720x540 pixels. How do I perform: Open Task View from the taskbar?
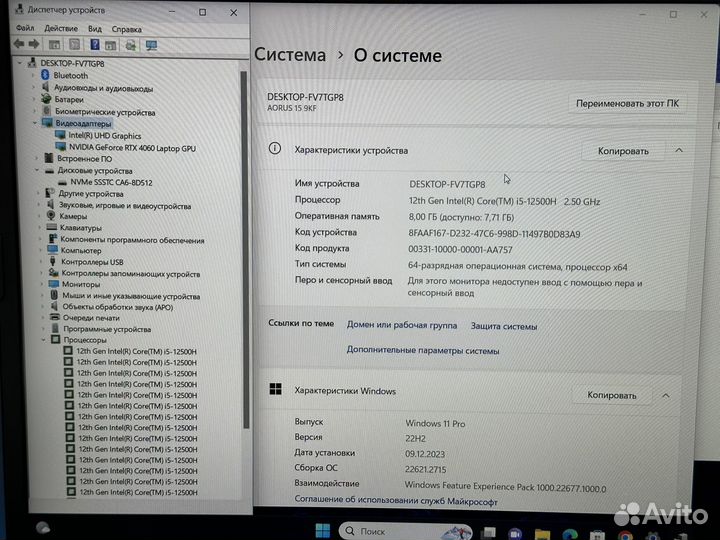[x=488, y=533]
